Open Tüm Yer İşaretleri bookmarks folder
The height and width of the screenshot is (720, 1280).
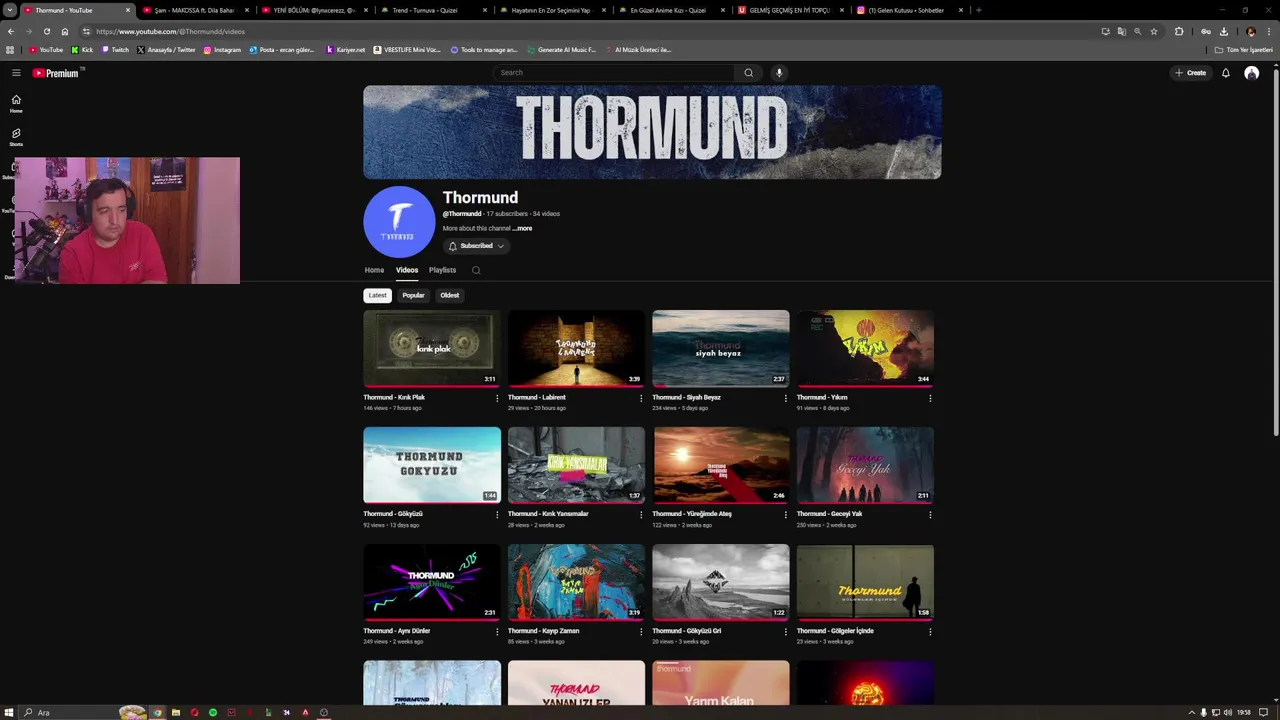[x=1244, y=49]
